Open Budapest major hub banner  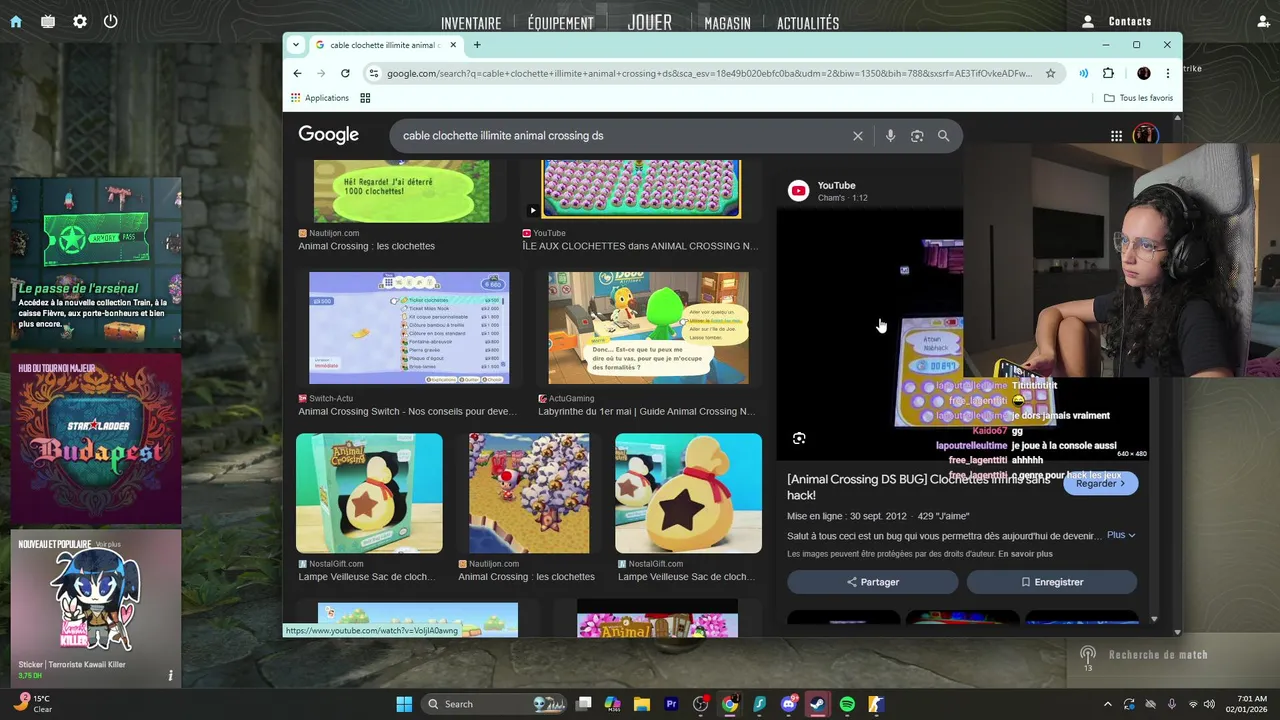(96, 438)
